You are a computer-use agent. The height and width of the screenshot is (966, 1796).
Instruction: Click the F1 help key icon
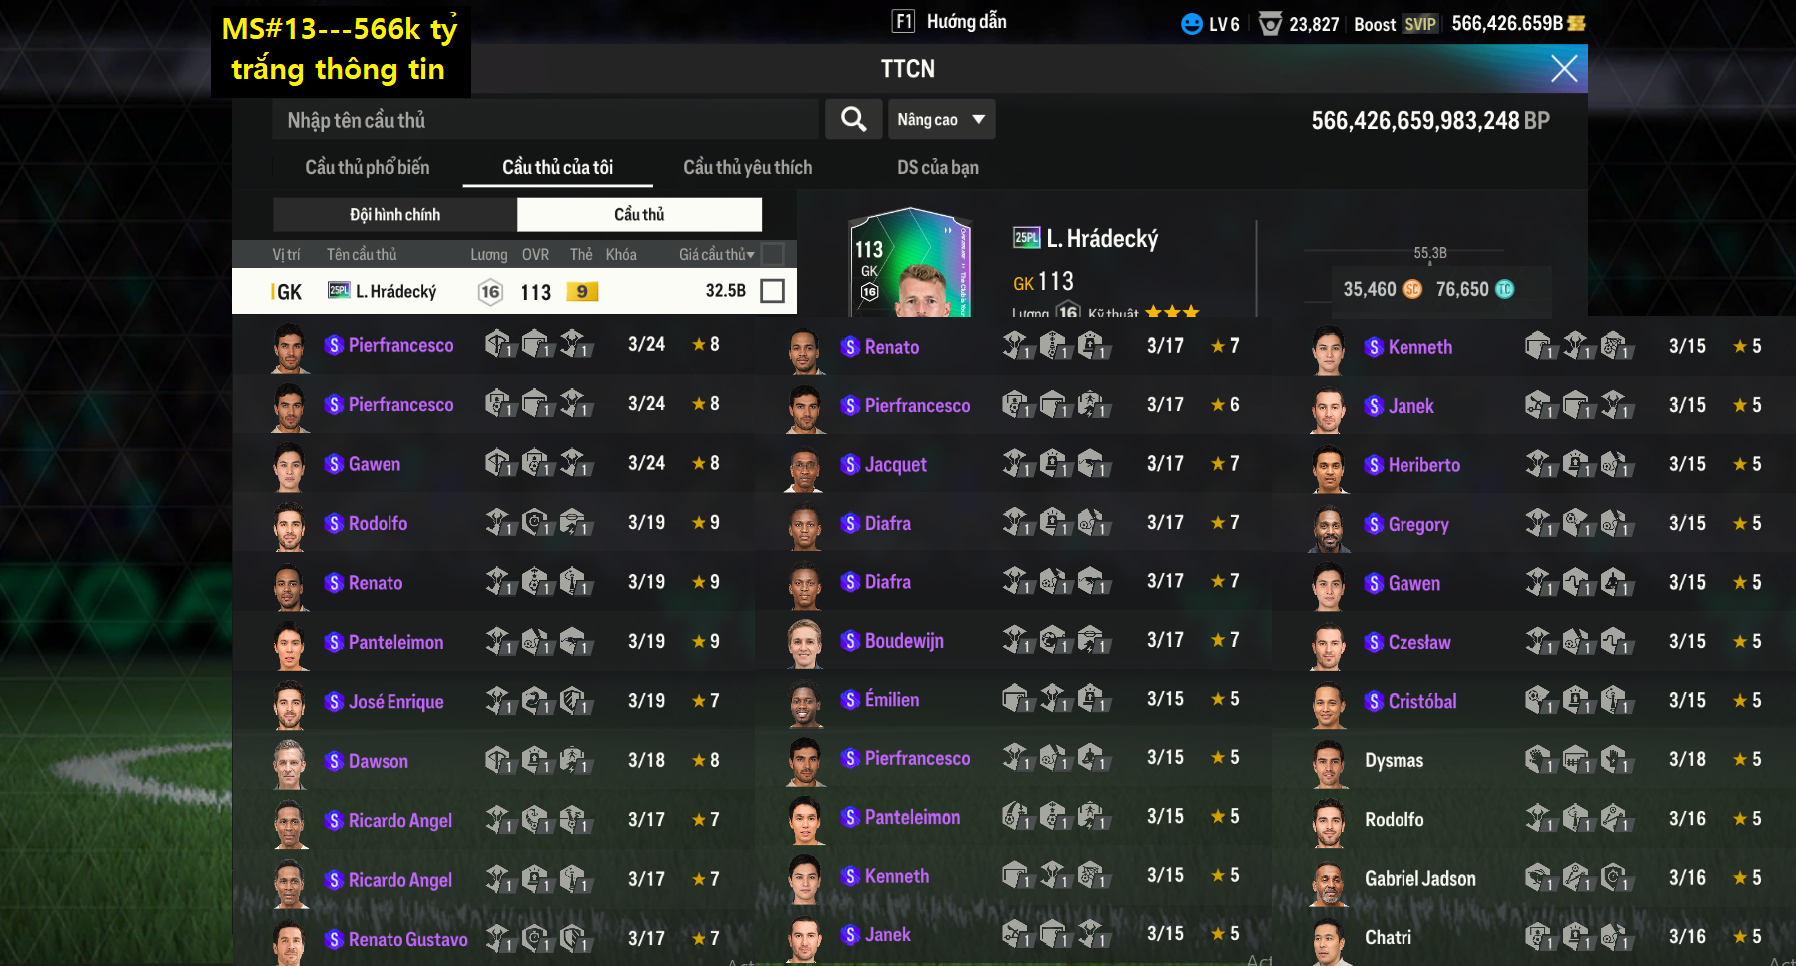(x=903, y=21)
